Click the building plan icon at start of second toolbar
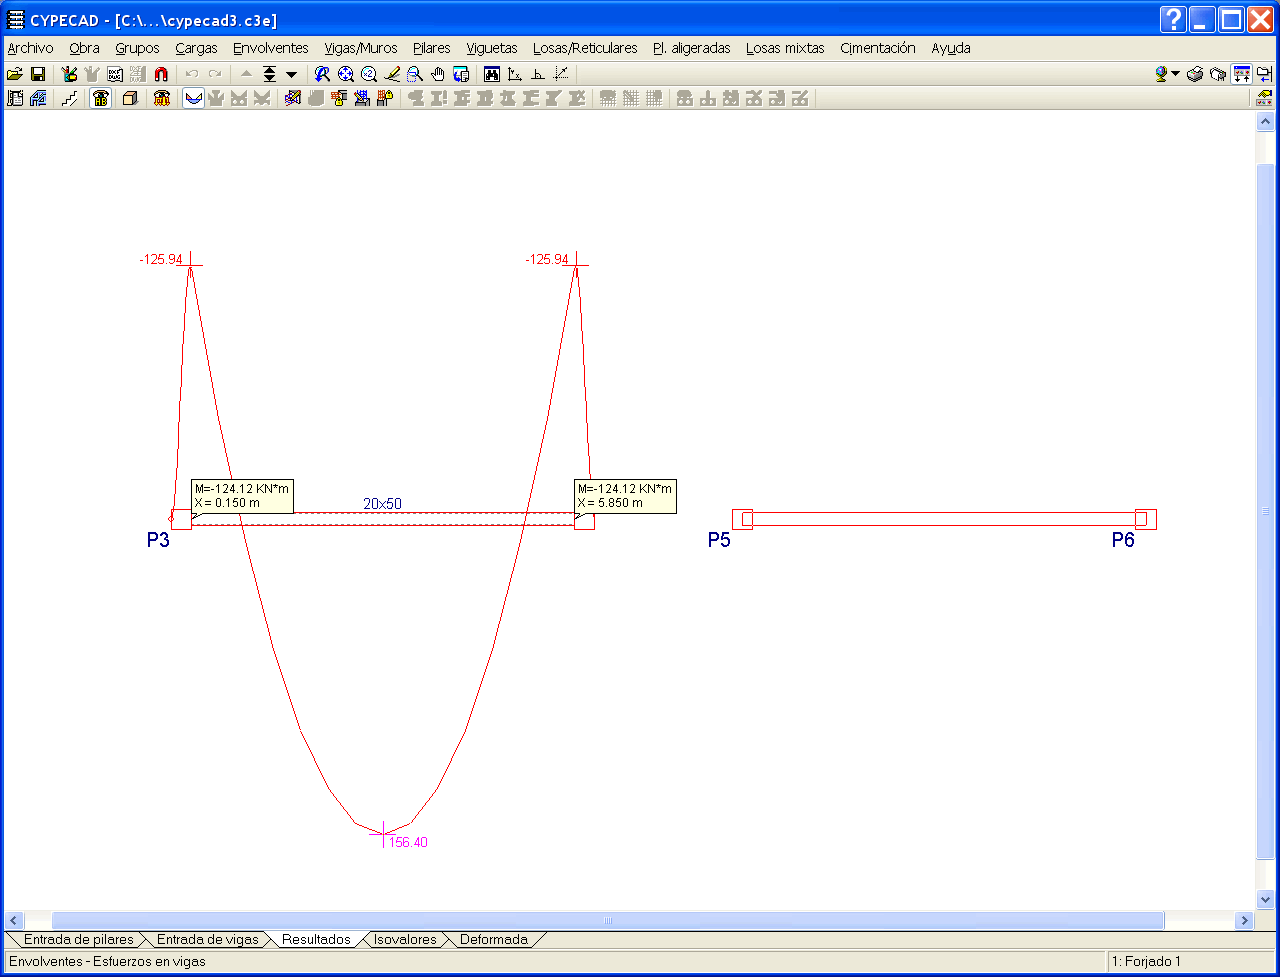 point(15,98)
